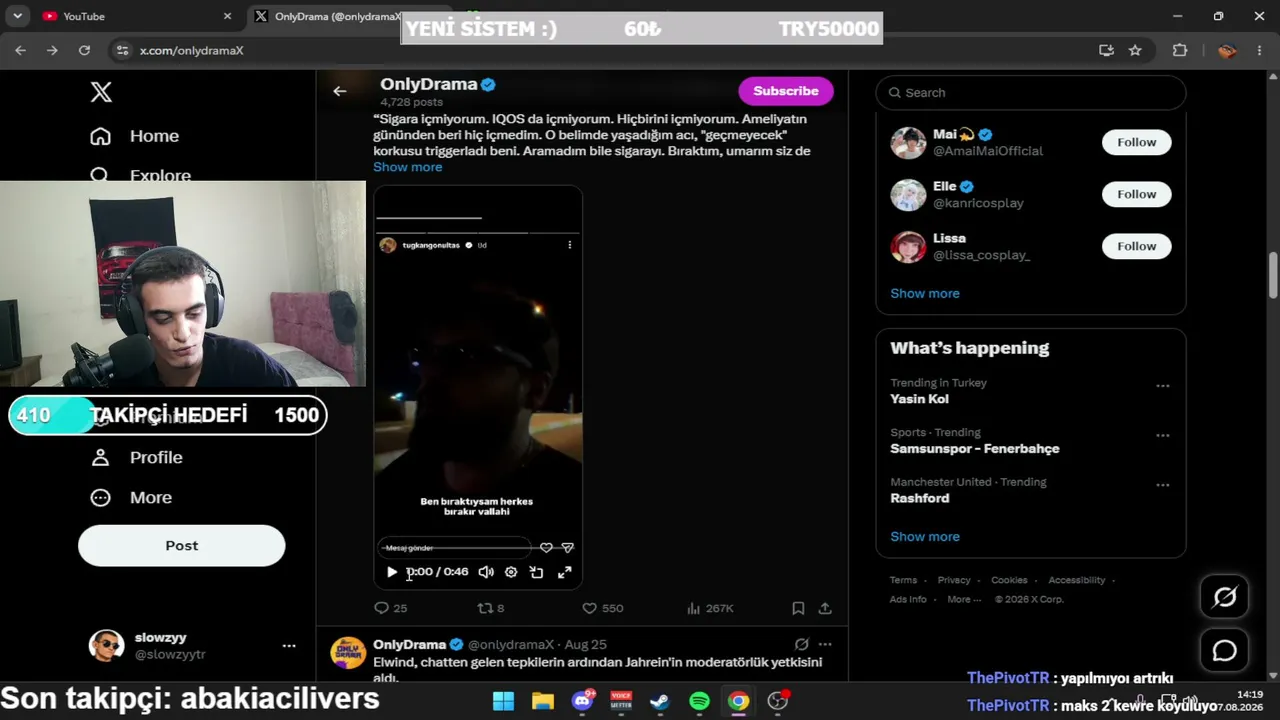The width and height of the screenshot is (1280, 720).
Task: Open options for Samsunspor - Fenerbahçe trend
Action: (1163, 436)
